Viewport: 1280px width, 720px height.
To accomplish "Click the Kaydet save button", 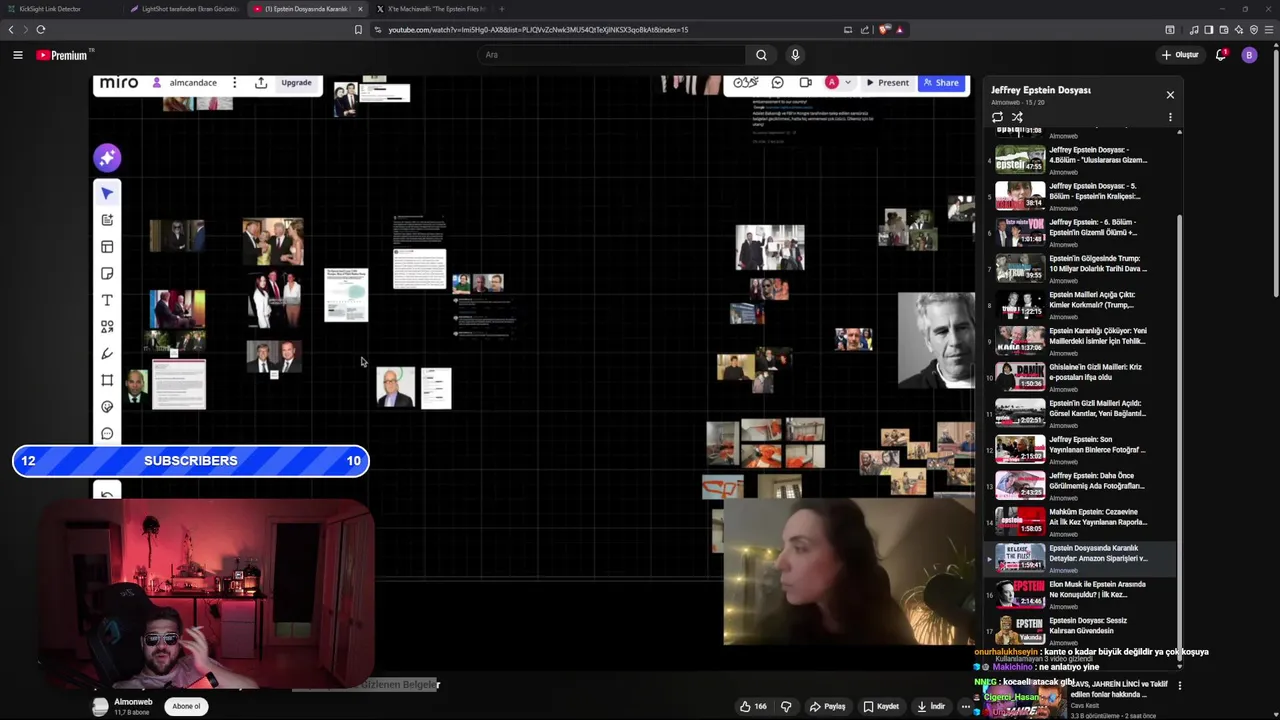I will 882,706.
